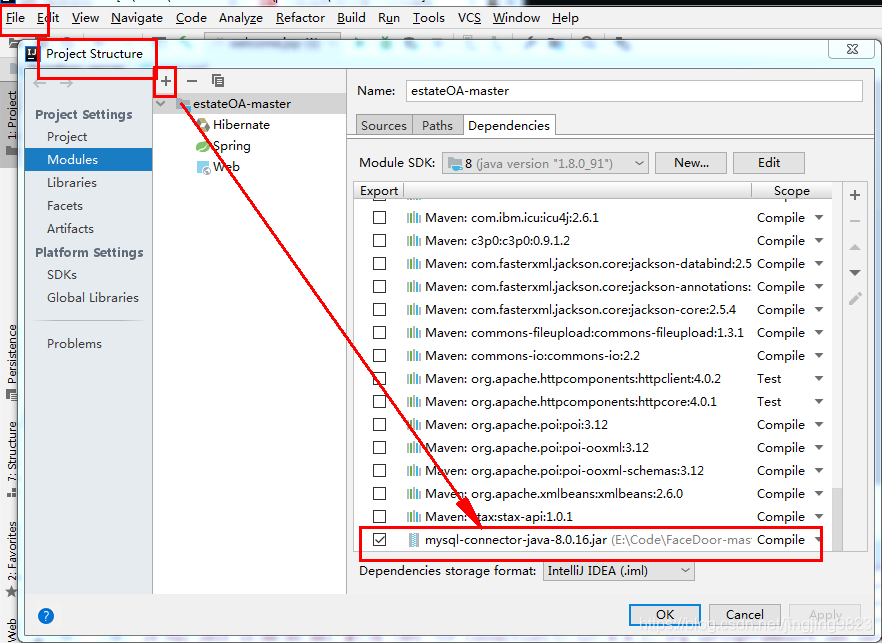Open the Project tool window sidebar
The height and width of the screenshot is (643, 882).
[x=11, y=122]
